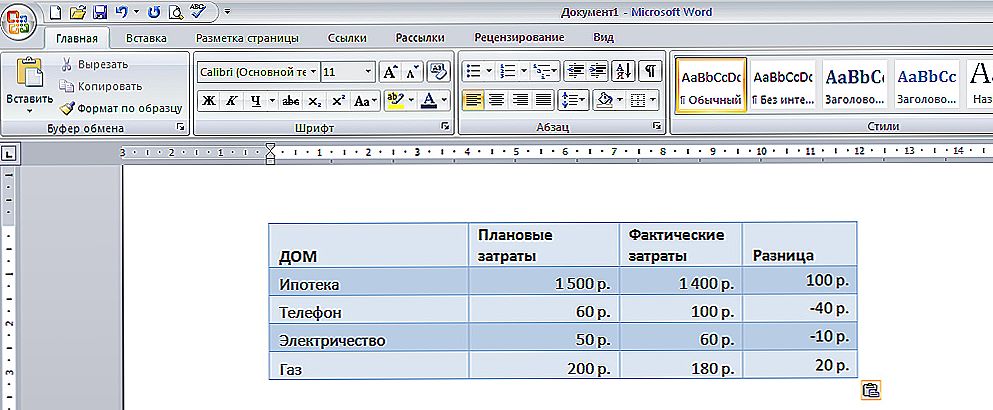Click the Clear Formatting icon
Viewport: 993px width, 410px height.
(437, 71)
